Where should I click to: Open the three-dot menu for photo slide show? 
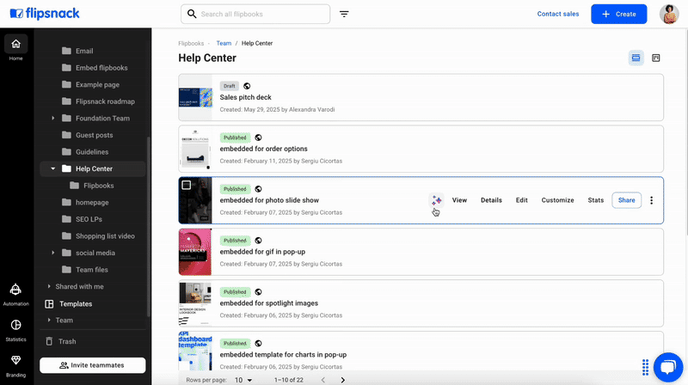[x=652, y=200]
